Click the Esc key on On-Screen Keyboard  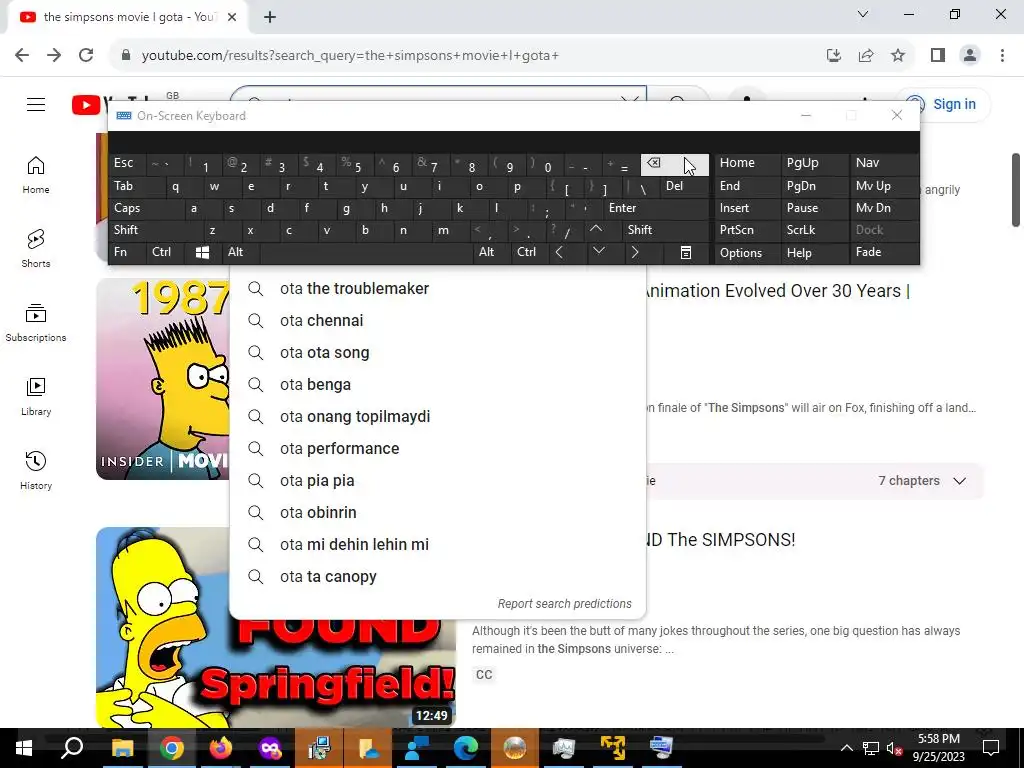click(x=128, y=163)
